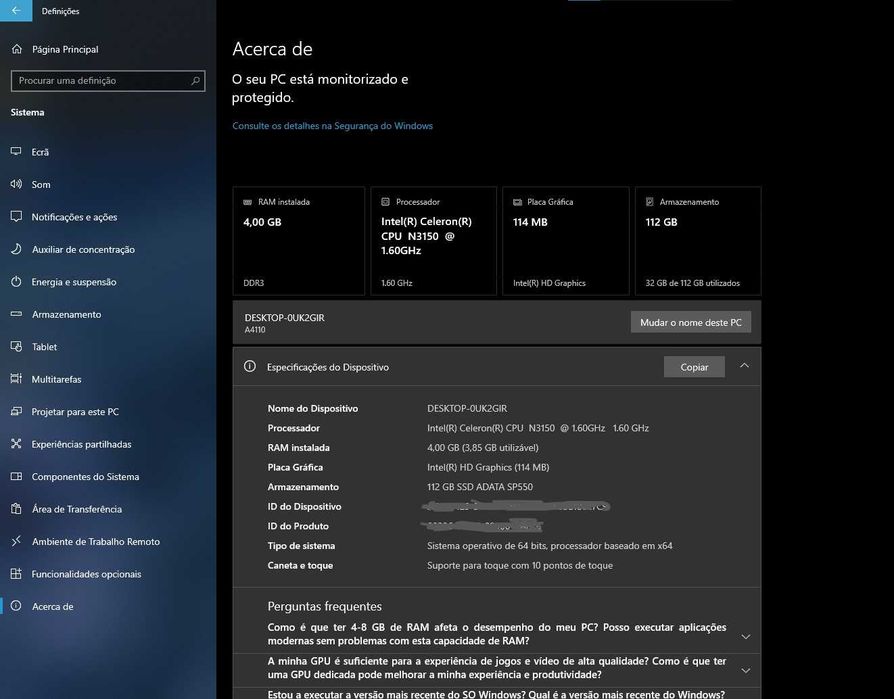Click the Área de Transferência clipboard icon
This screenshot has width=894, height=699.
point(16,509)
